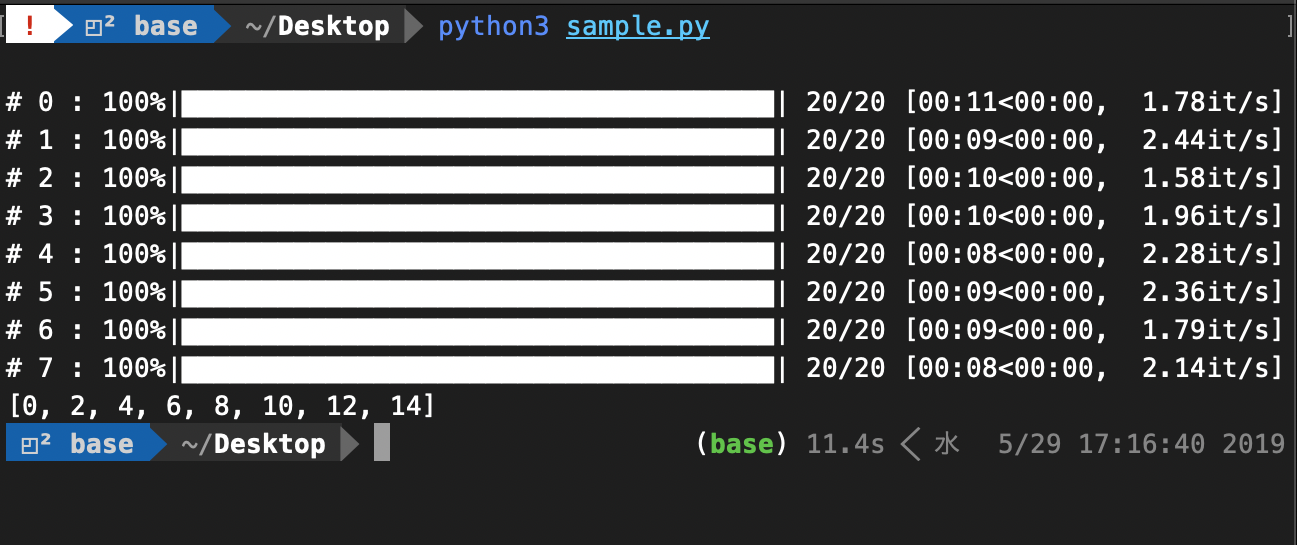Viewport: 1297px width, 545px height.
Task: Click the # 3 progress bar
Action: click(478, 216)
